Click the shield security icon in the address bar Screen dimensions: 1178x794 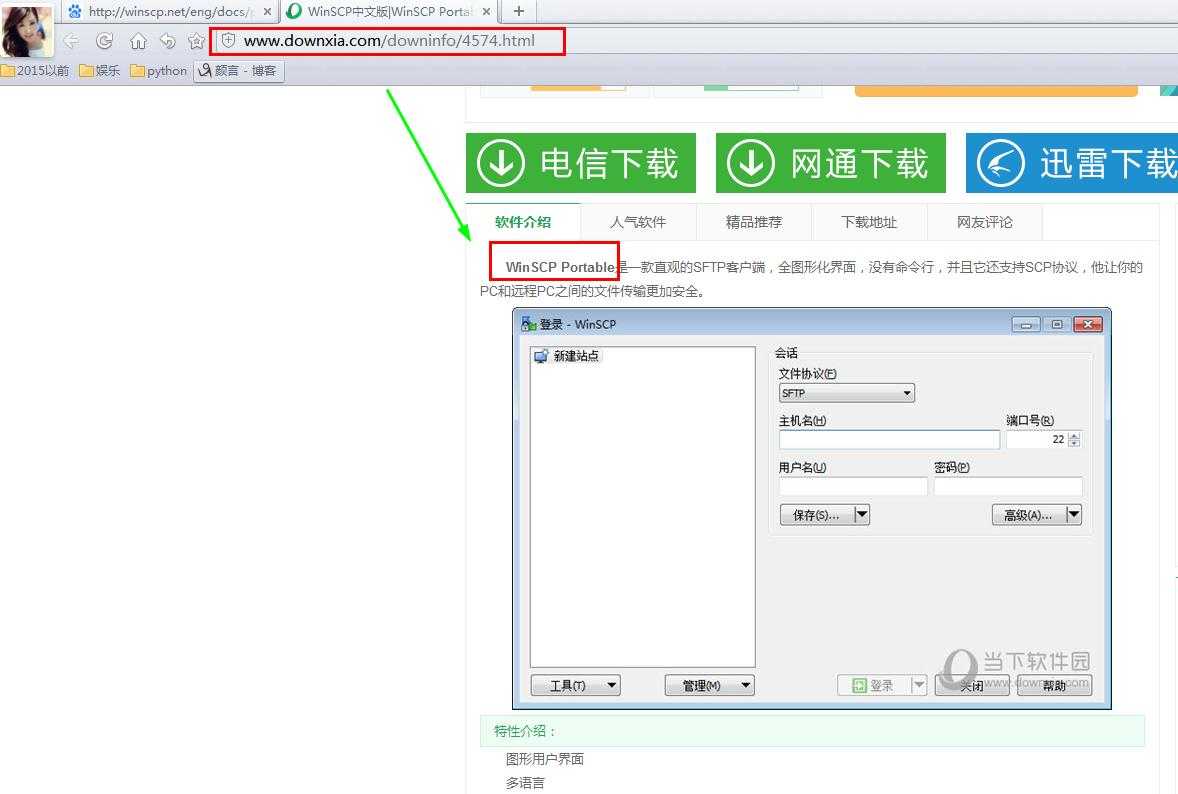[x=228, y=41]
